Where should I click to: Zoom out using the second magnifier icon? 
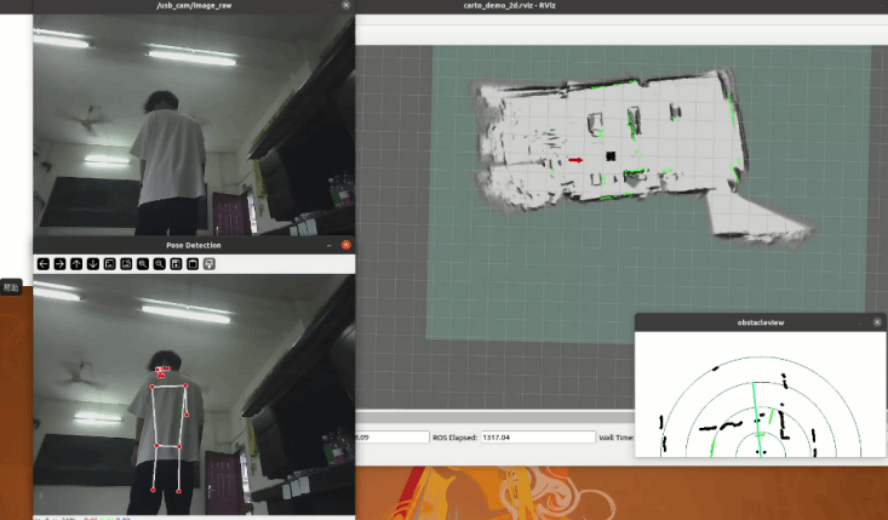point(159,264)
